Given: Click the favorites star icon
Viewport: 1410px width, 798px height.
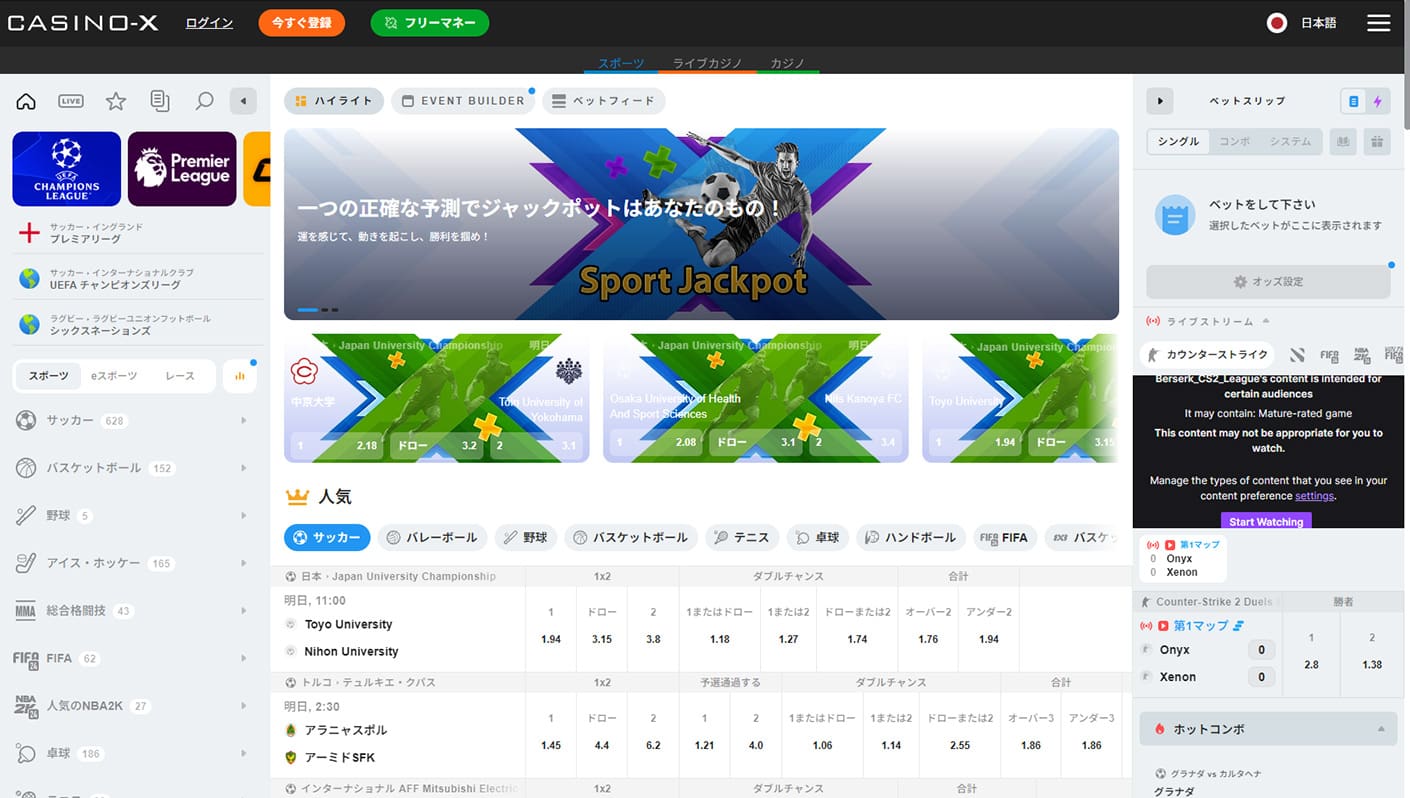Looking at the screenshot, I should 116,101.
